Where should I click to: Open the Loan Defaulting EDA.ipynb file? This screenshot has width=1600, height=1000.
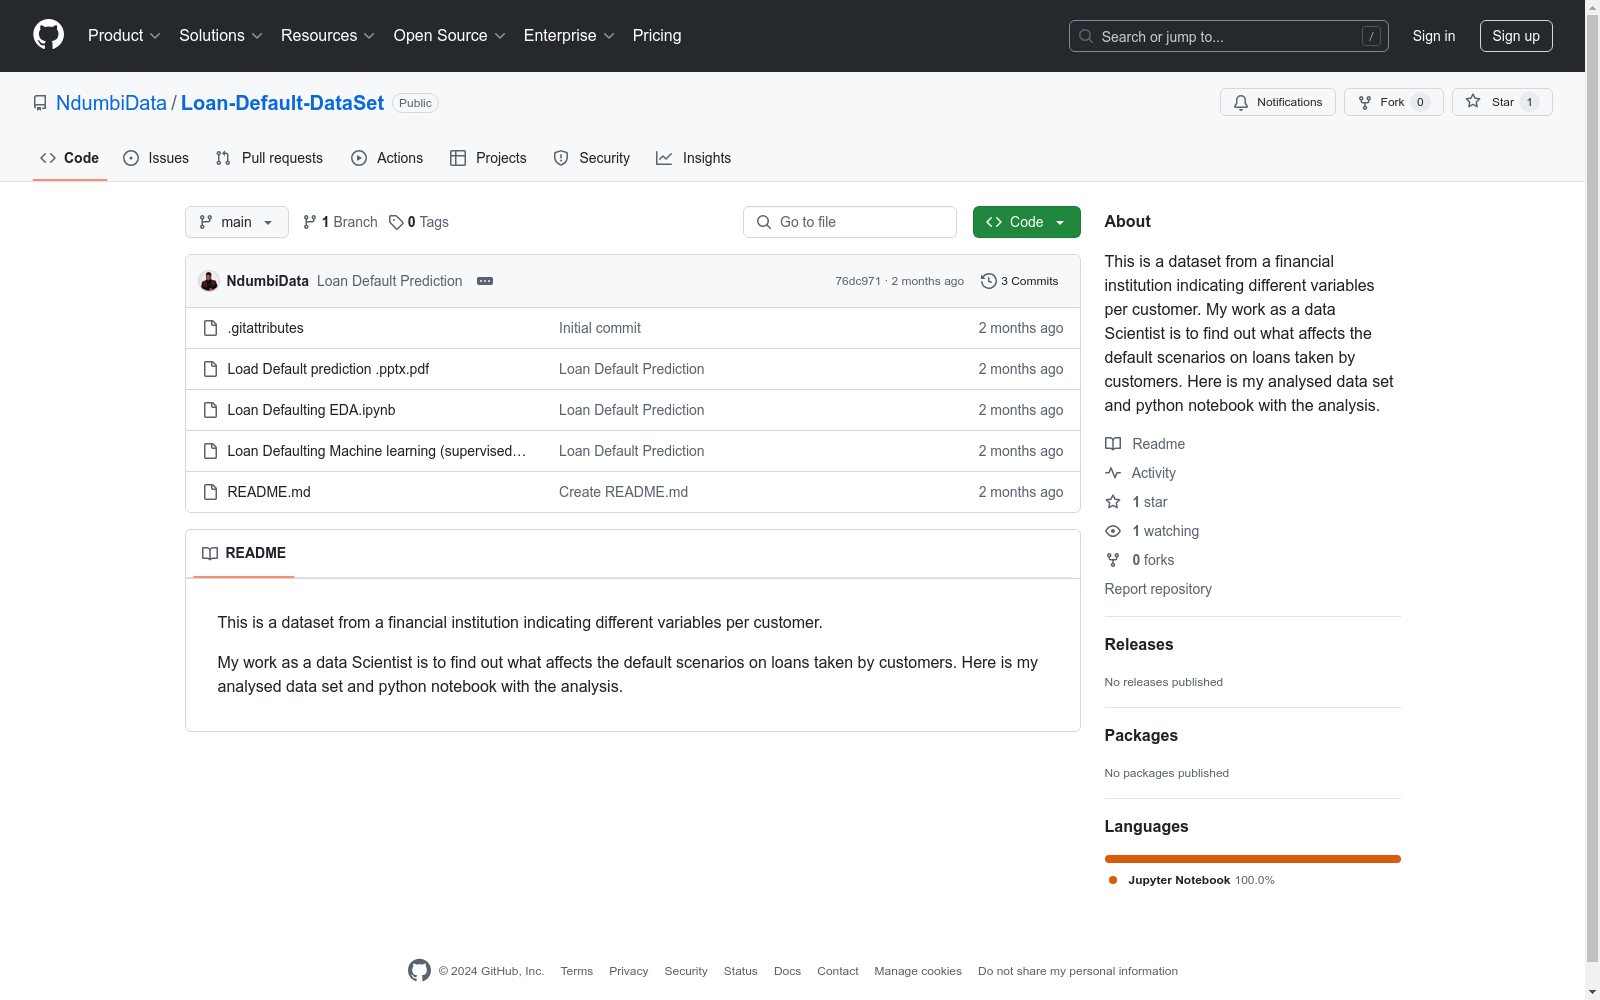tap(311, 410)
